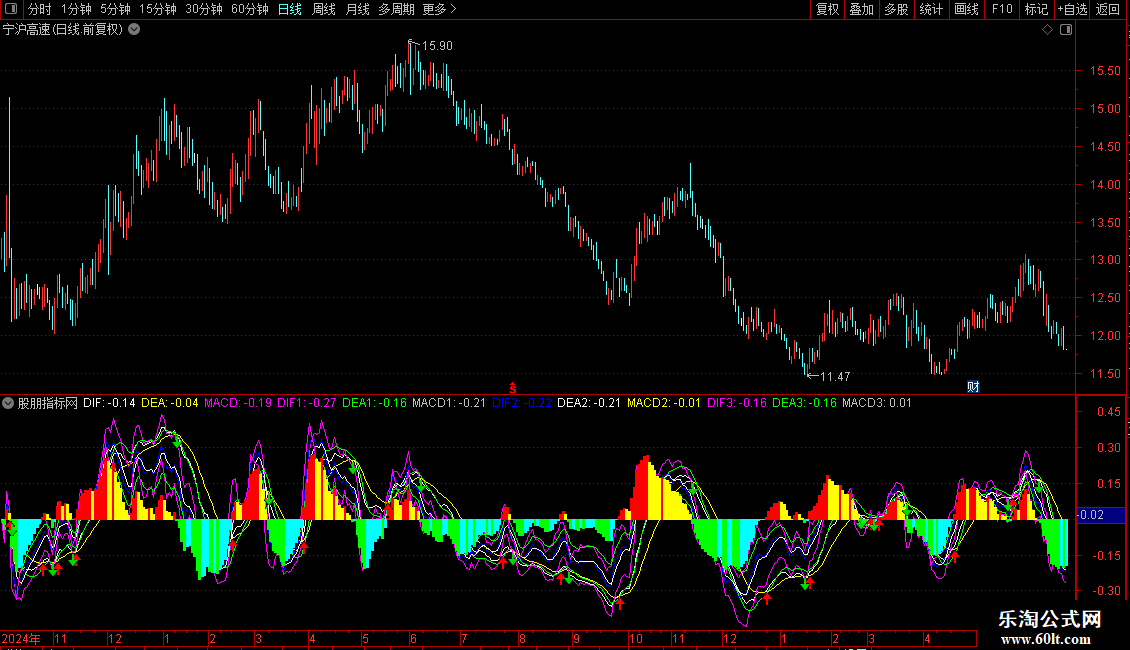Select the 60分钟 period tab
The height and width of the screenshot is (650, 1130).
pyautogui.click(x=250, y=9)
